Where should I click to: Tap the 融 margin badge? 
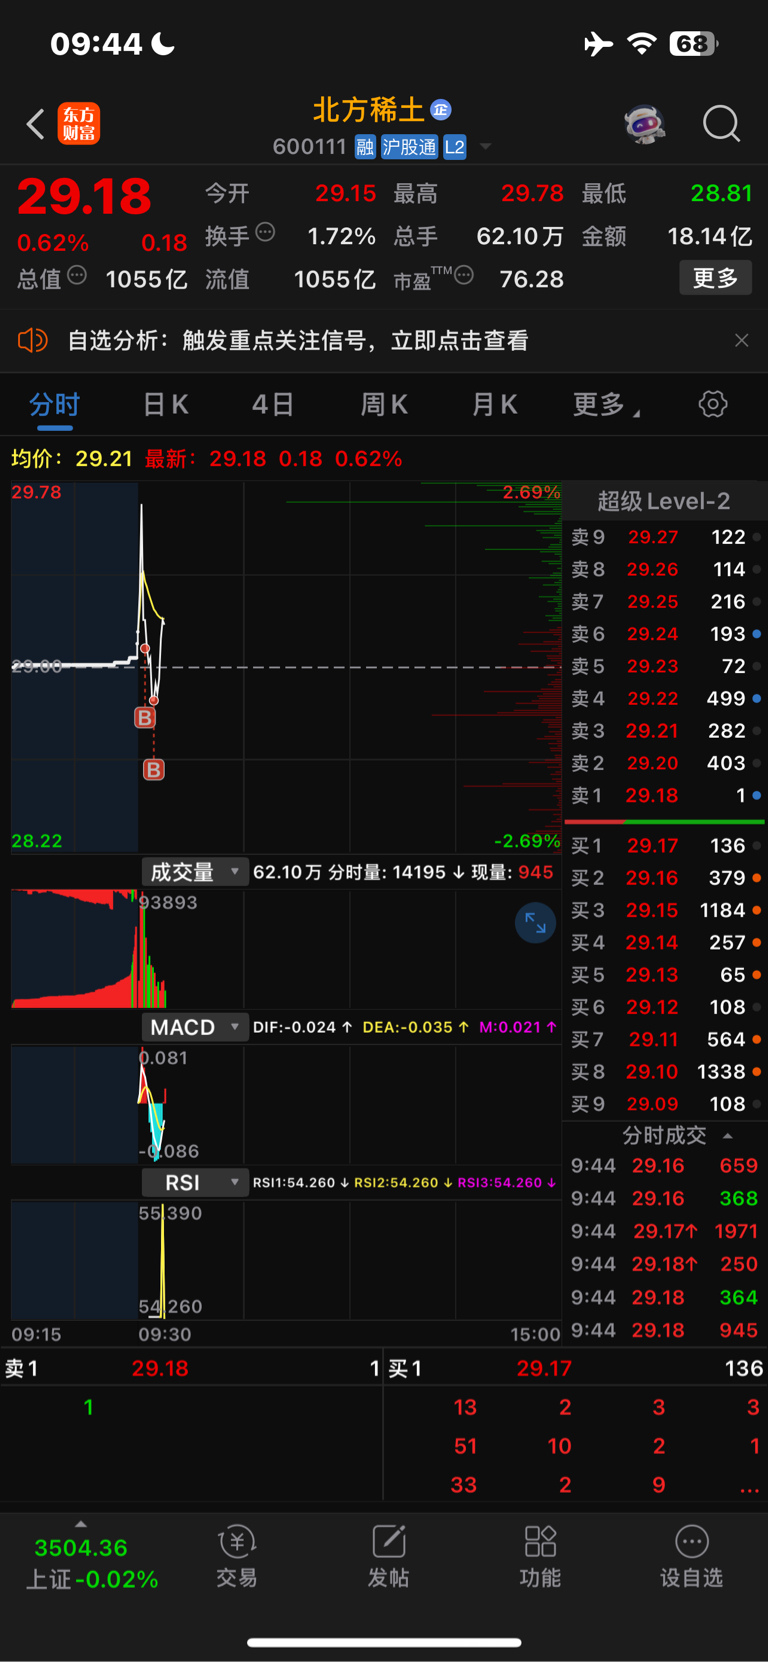click(x=365, y=147)
